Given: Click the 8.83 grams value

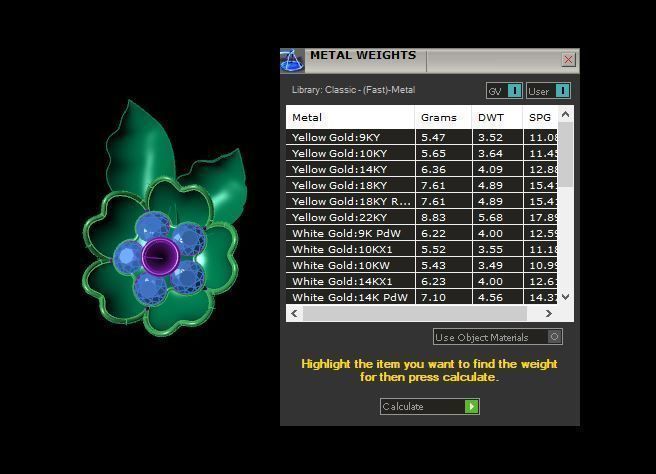Looking at the screenshot, I should click(x=433, y=218).
